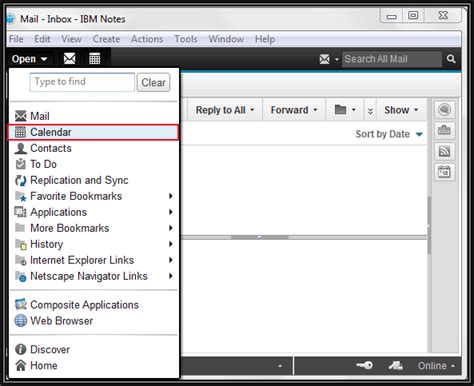Image resolution: width=474 pixels, height=386 pixels.
Task: Click the double-chevron toolbar overflow button
Action: [370, 110]
